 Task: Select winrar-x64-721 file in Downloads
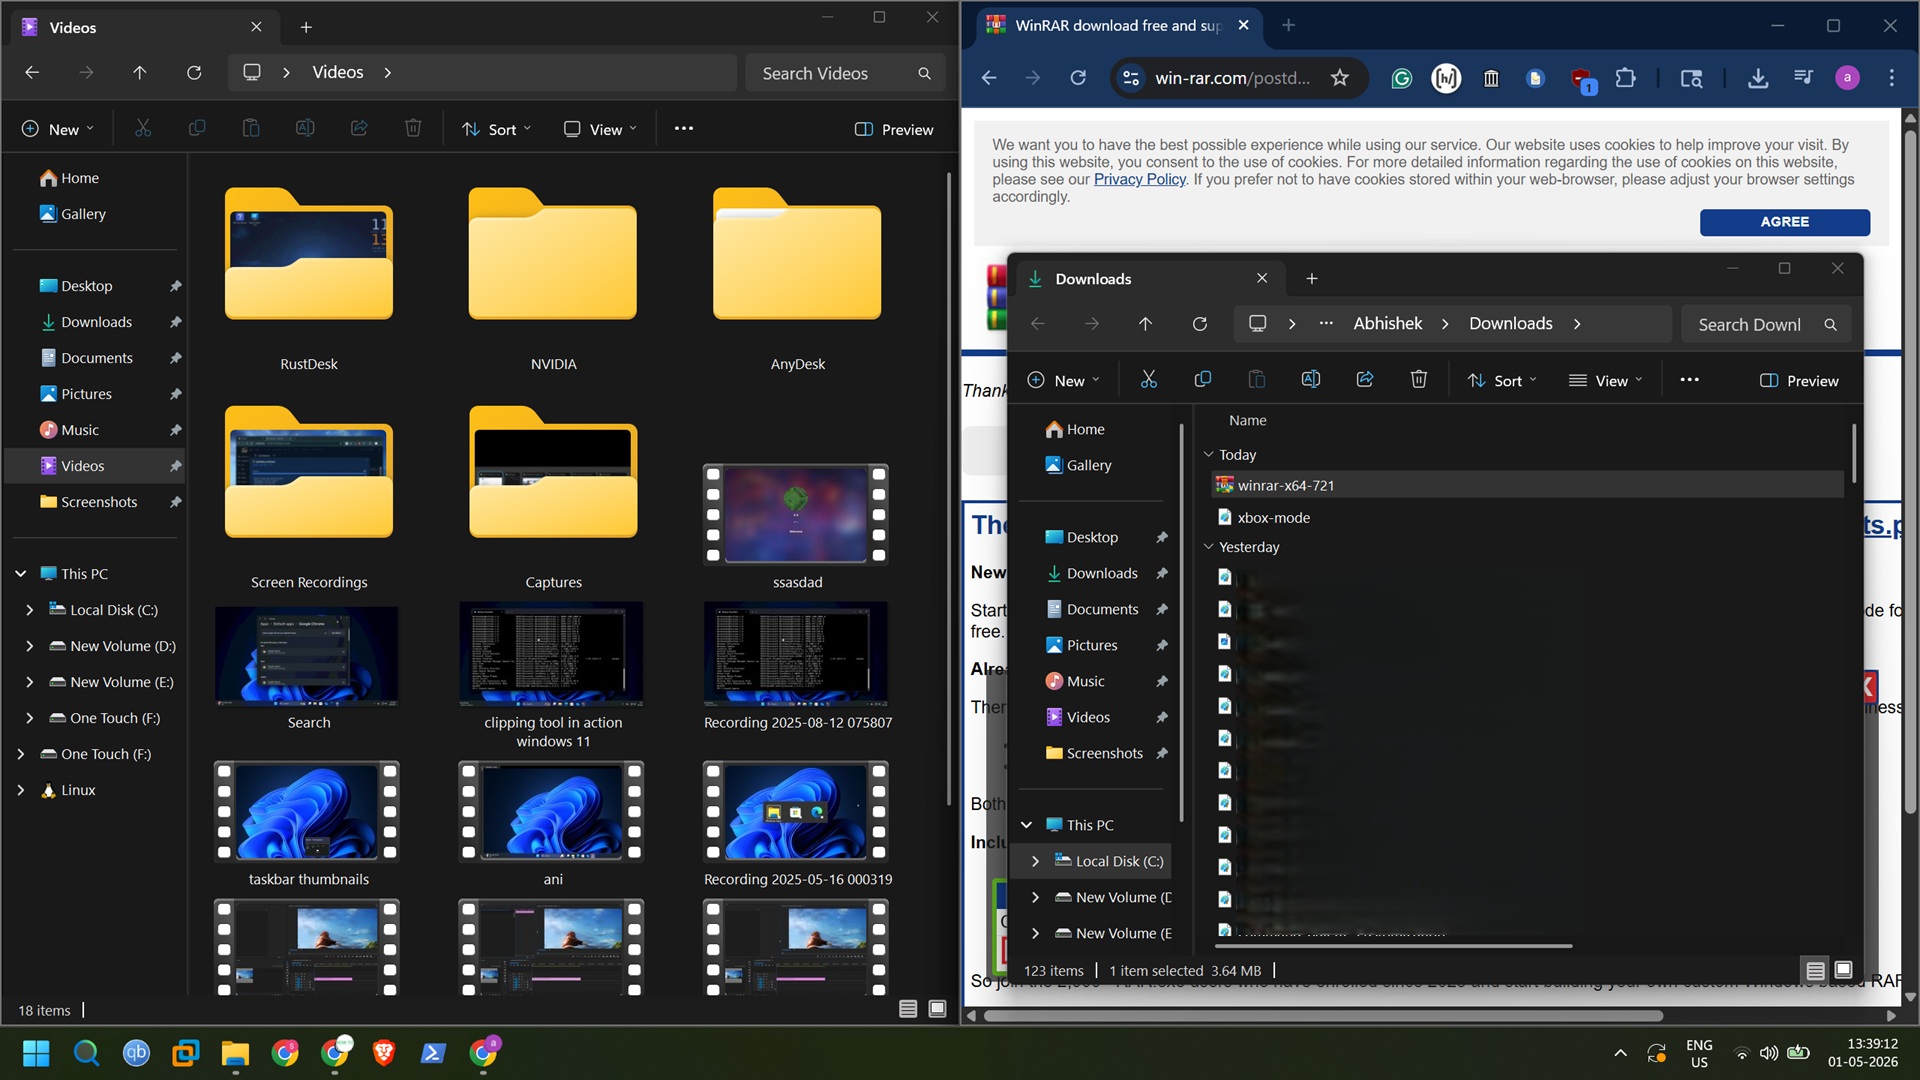click(1527, 485)
